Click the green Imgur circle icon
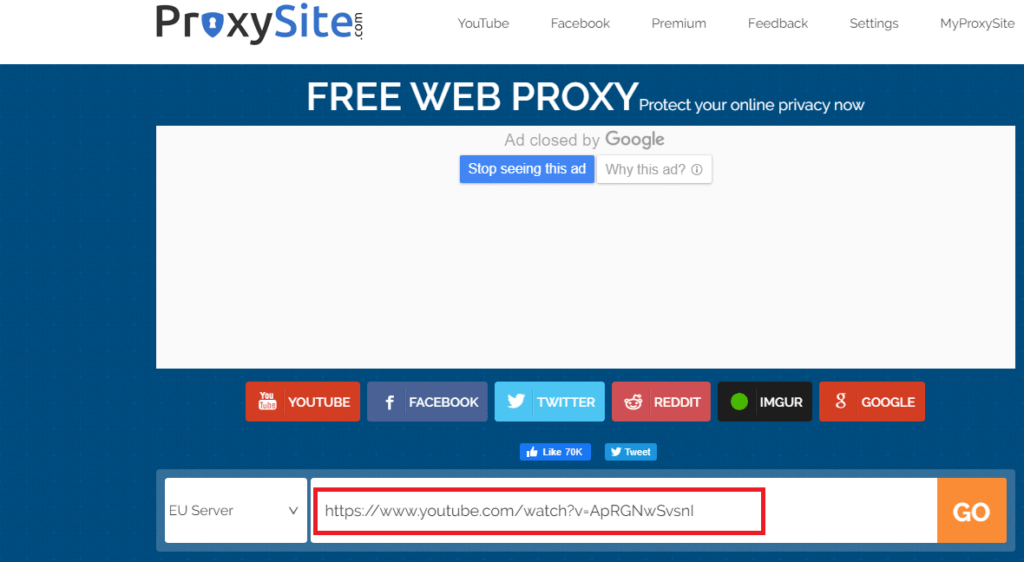This screenshot has height=562, width=1024. click(x=739, y=401)
